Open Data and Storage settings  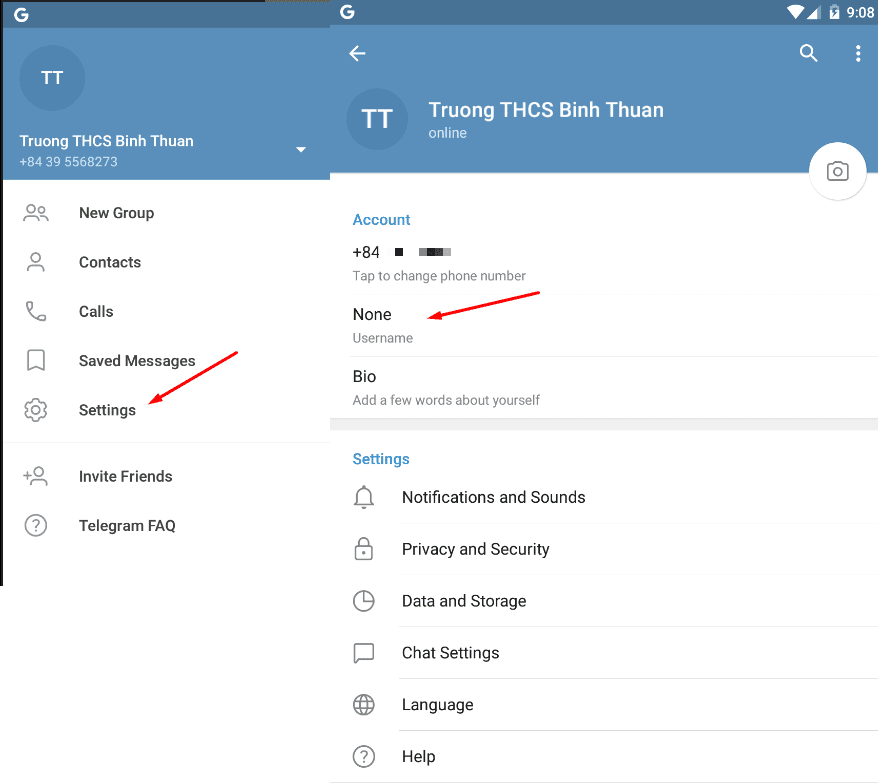tap(604, 601)
